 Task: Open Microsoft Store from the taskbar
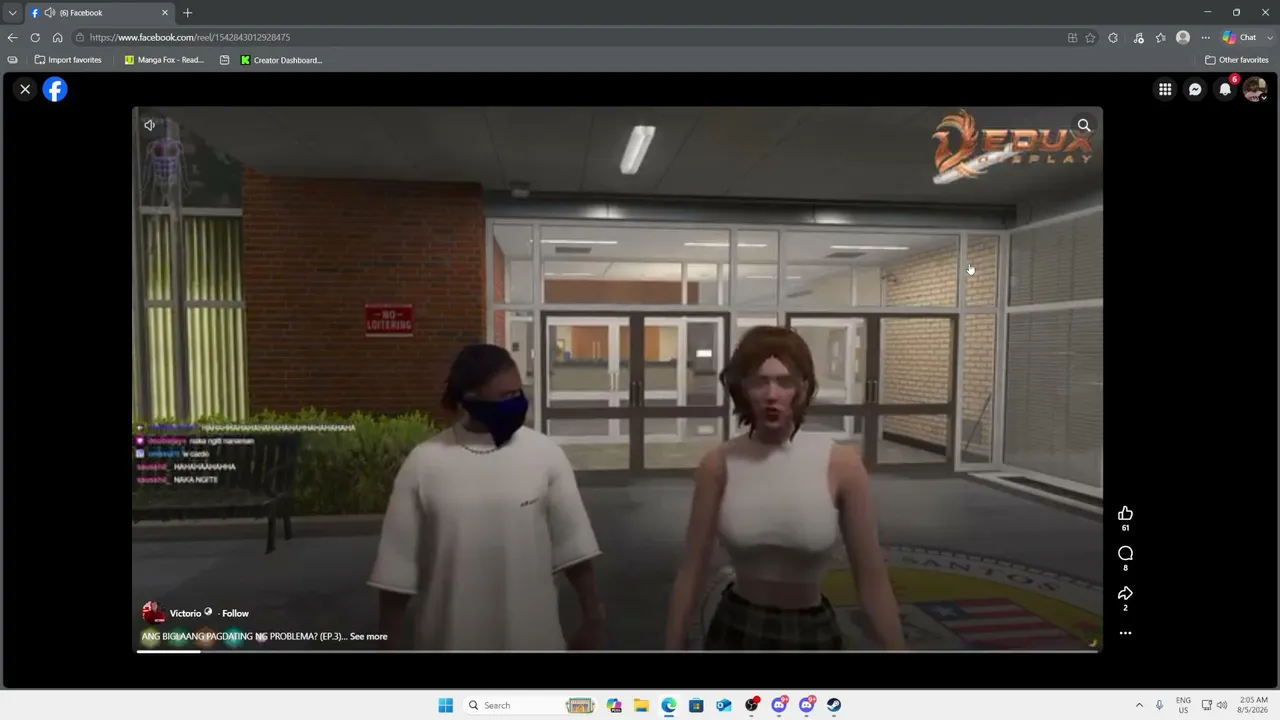[696, 705]
